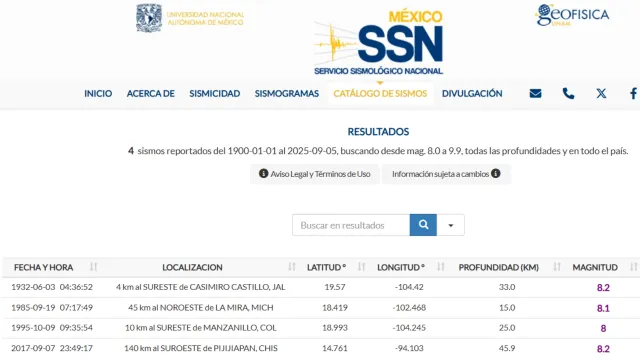Sort by PROFUNDIDAD (KM) arrows
The height and width of the screenshot is (360, 640).
pyautogui.click(x=557, y=267)
